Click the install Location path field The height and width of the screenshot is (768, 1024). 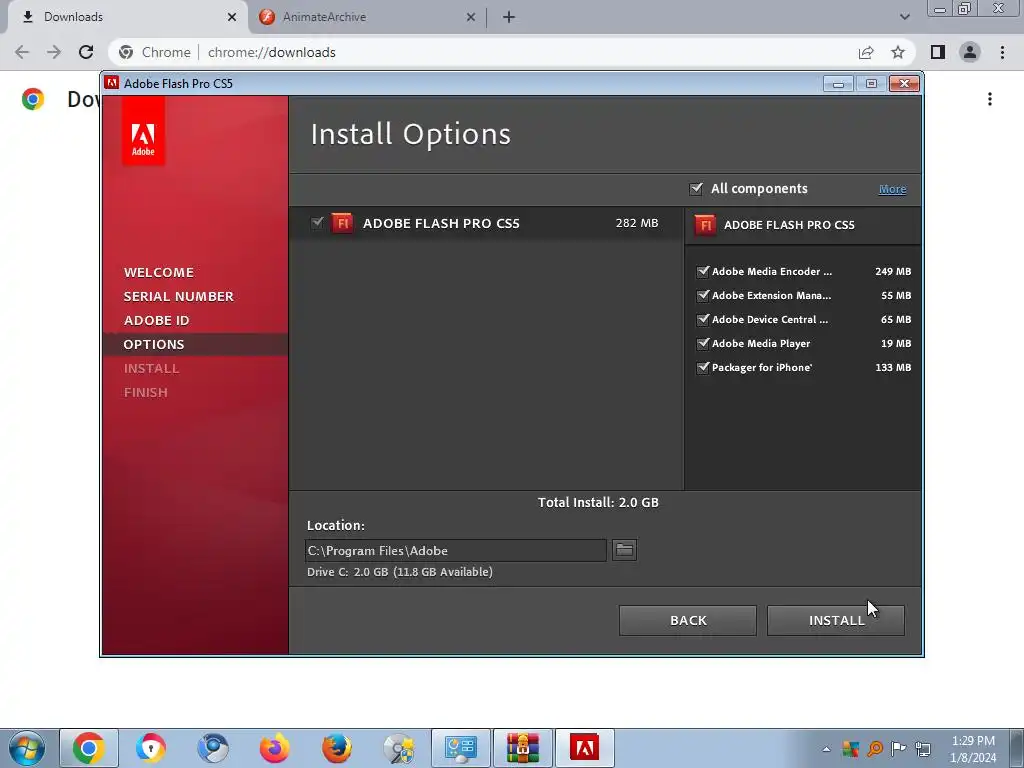point(456,551)
